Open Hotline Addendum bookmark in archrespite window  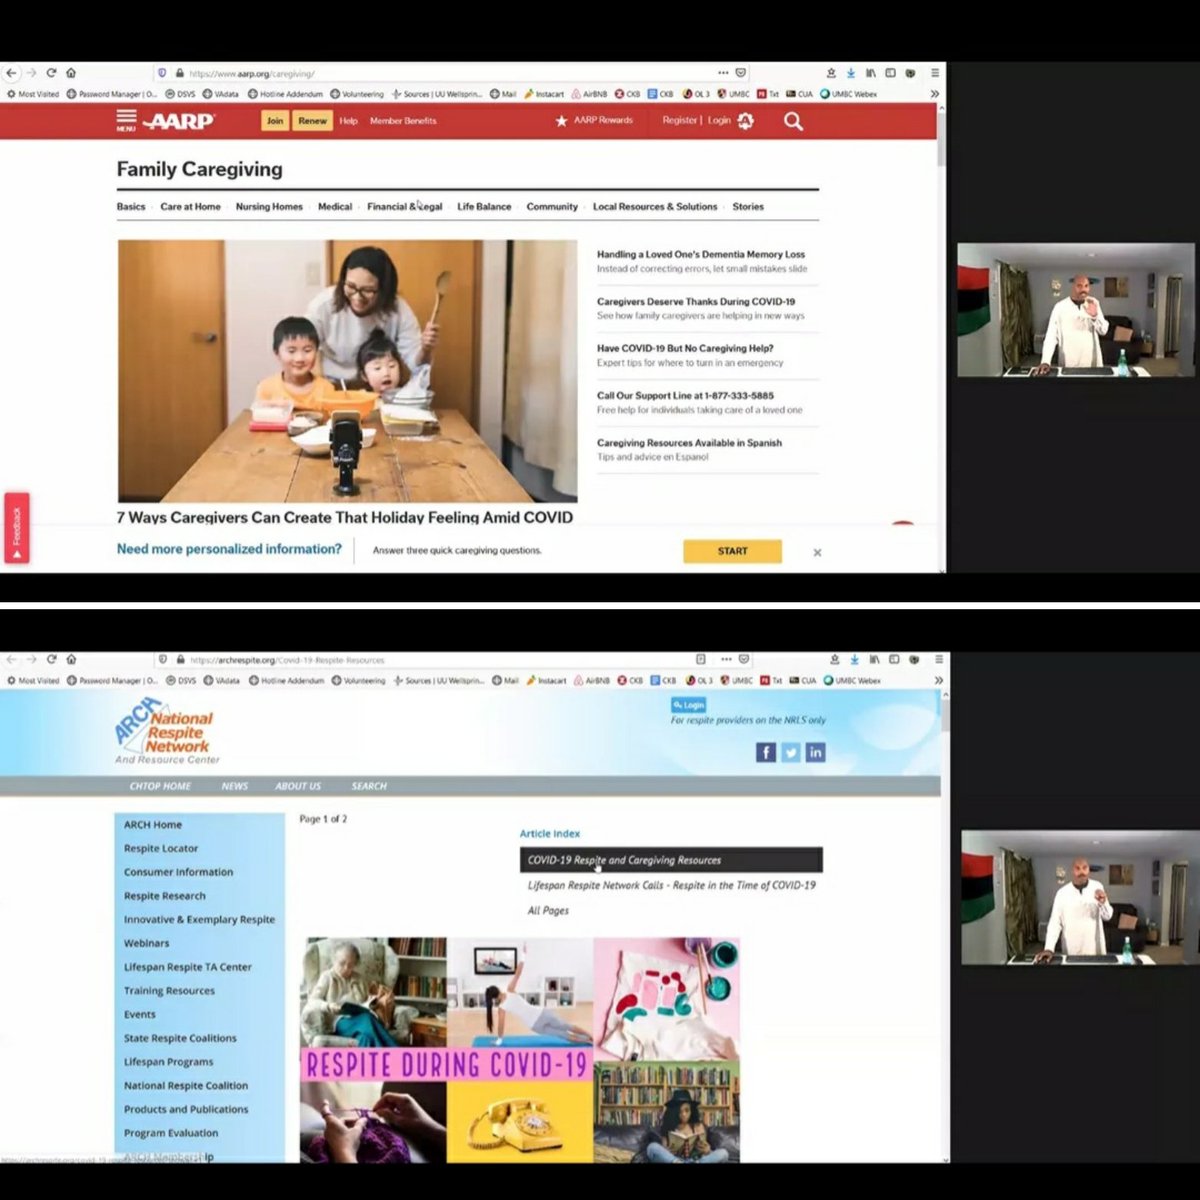[x=286, y=680]
